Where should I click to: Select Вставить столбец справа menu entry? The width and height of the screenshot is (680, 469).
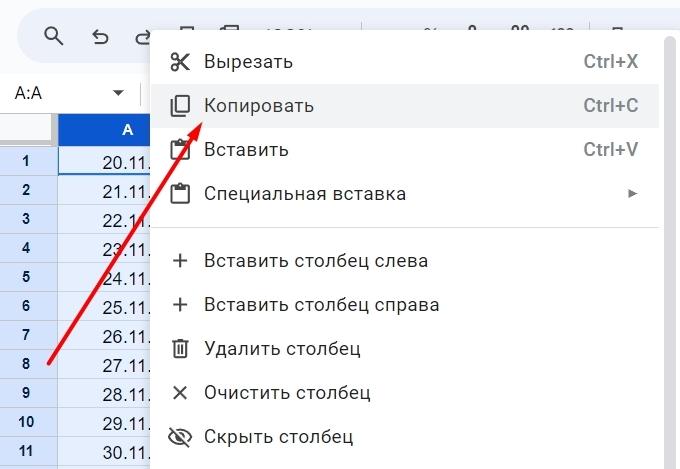(321, 305)
